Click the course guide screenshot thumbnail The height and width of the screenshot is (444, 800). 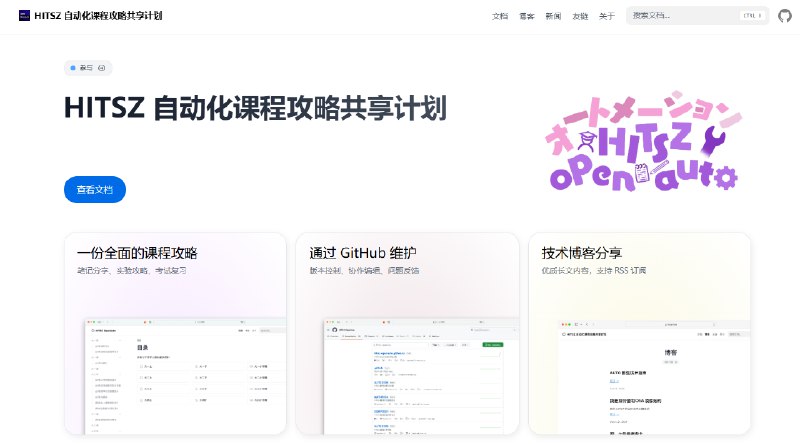tap(186, 377)
